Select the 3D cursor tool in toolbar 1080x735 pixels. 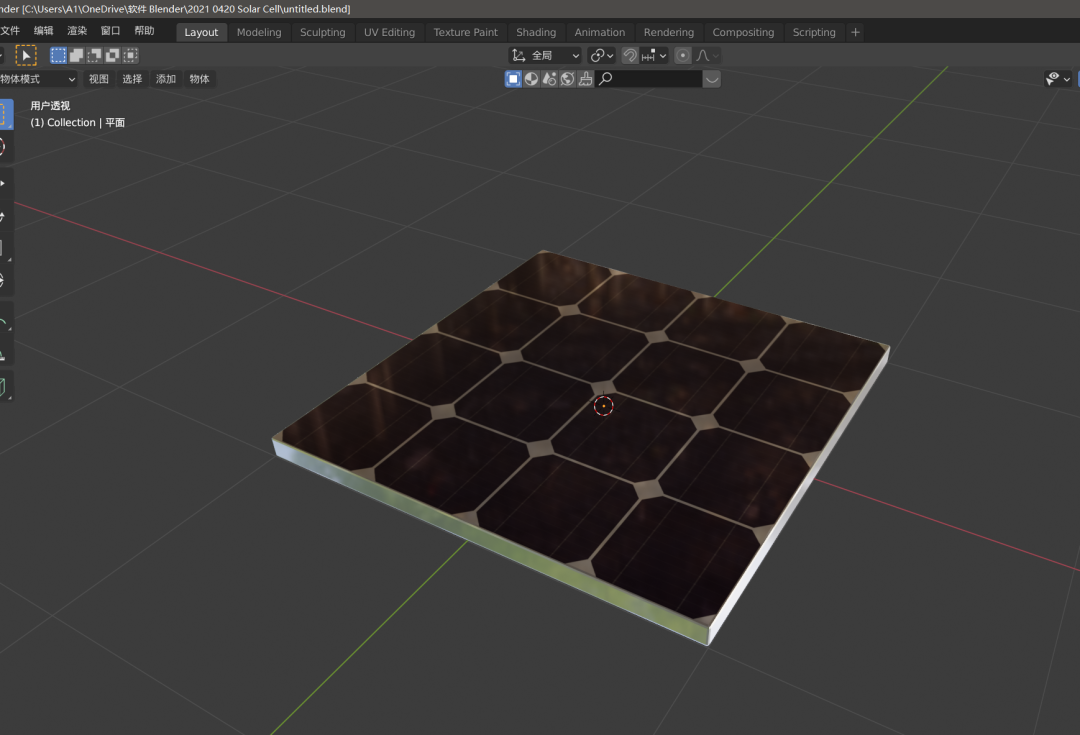[6, 147]
